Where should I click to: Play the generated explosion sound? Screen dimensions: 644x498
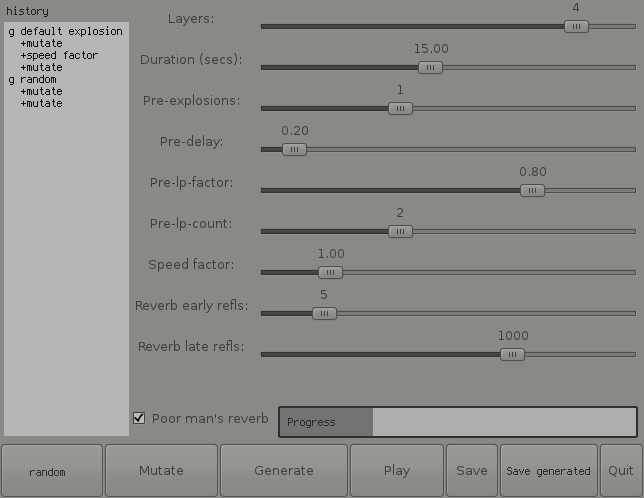click(x=397, y=471)
